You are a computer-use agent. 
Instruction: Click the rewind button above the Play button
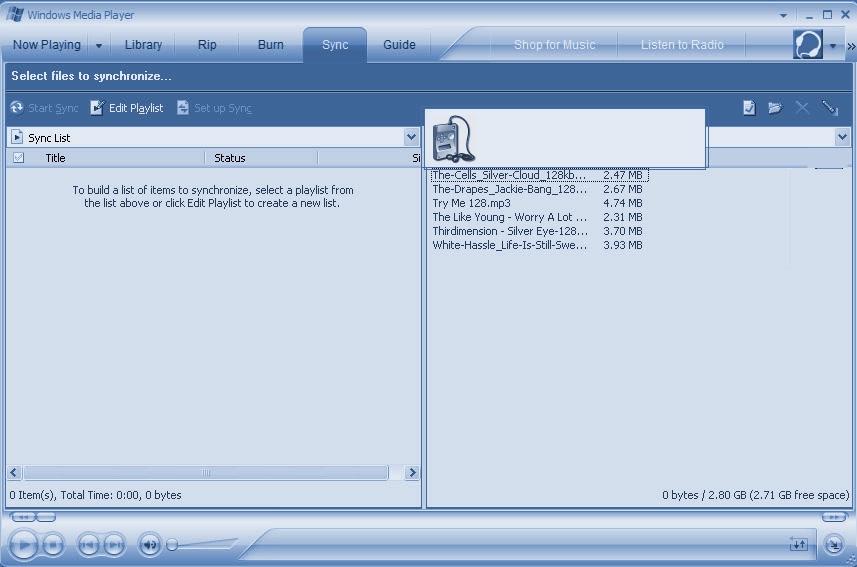point(22,517)
